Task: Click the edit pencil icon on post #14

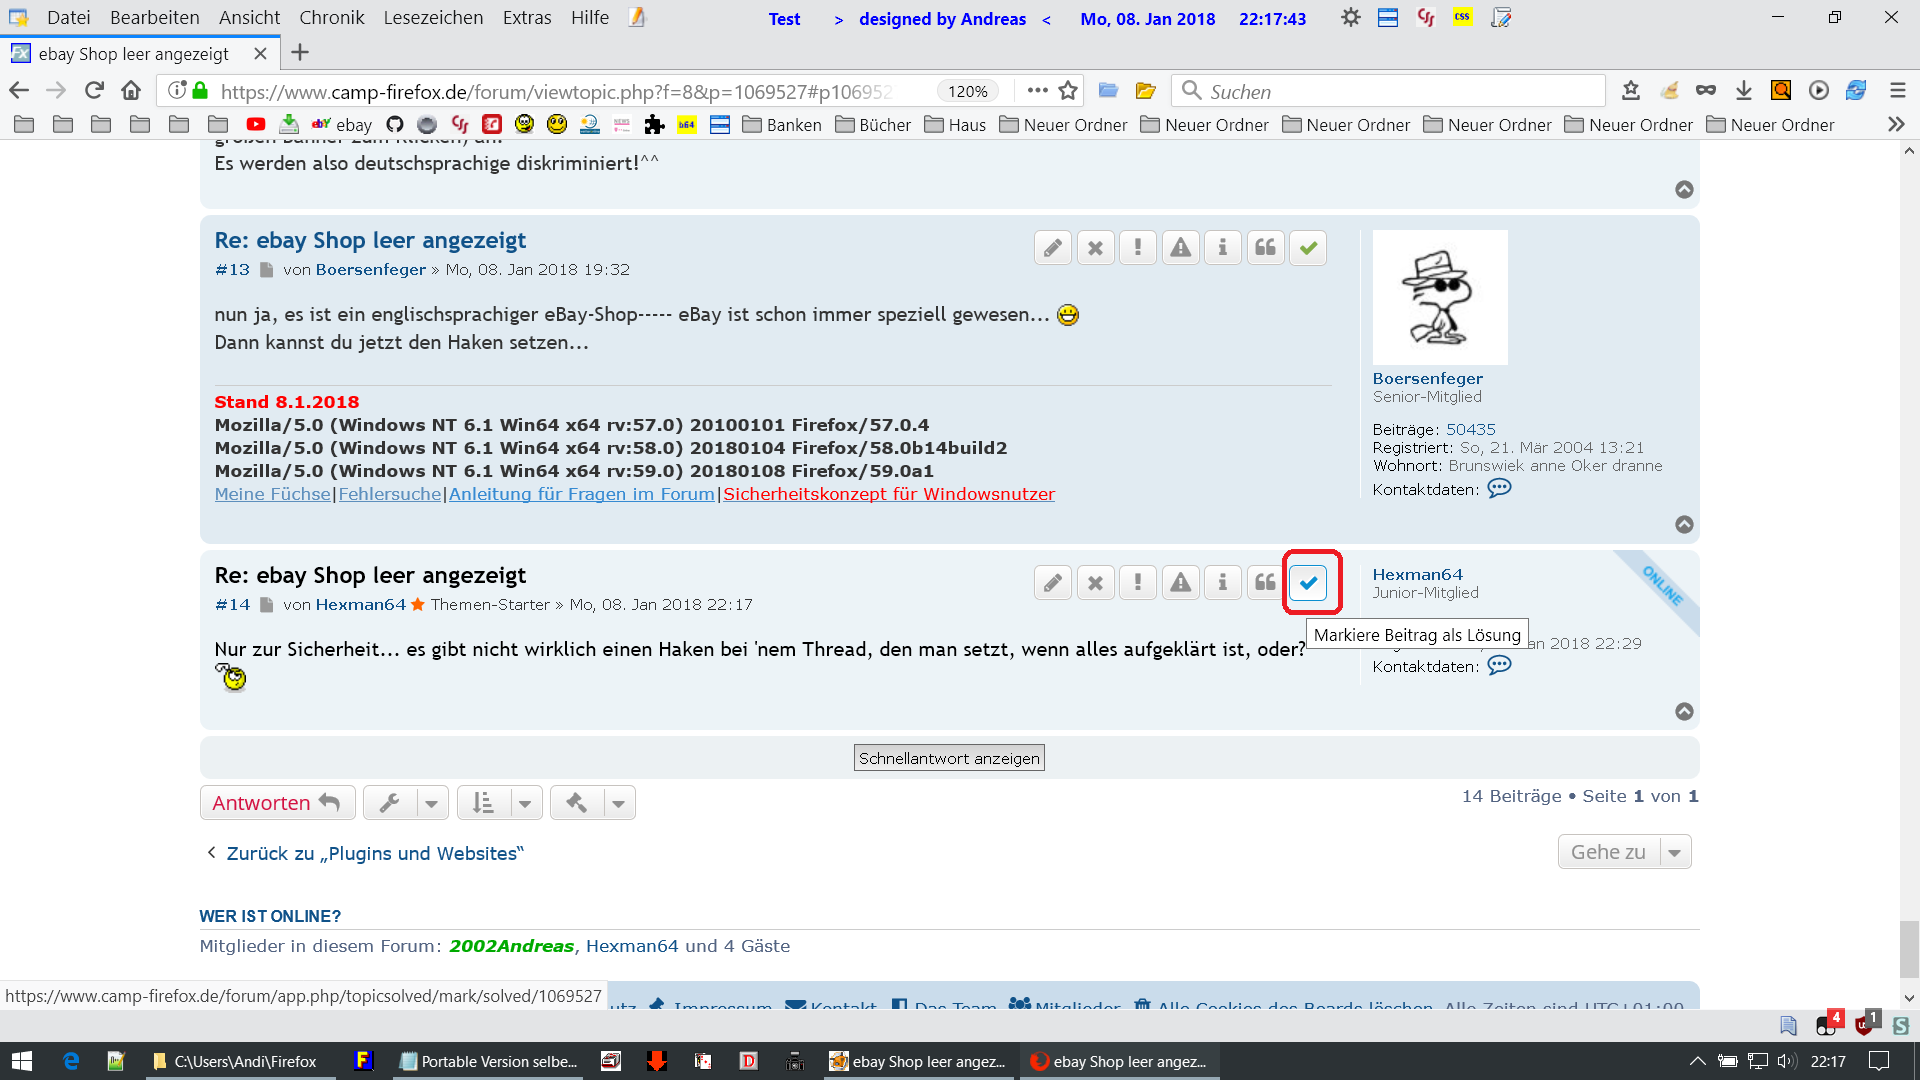Action: click(x=1052, y=583)
